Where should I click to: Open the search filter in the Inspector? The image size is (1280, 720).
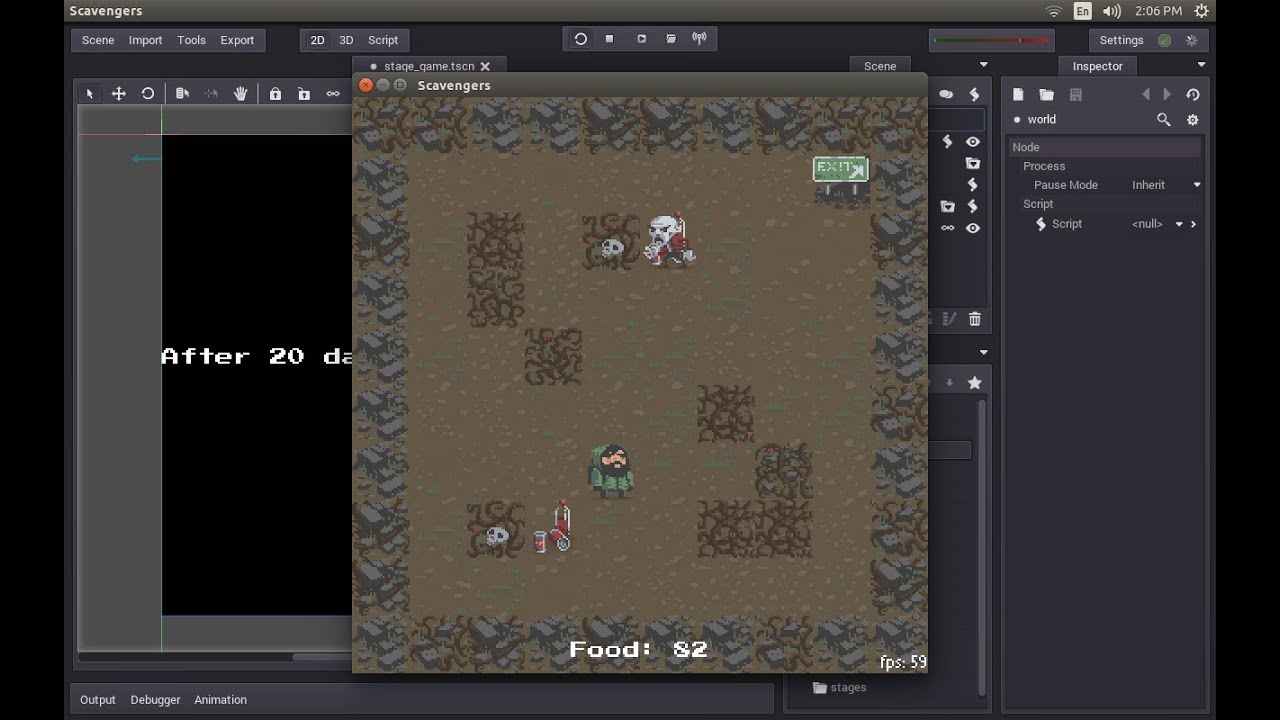pyautogui.click(x=1163, y=119)
